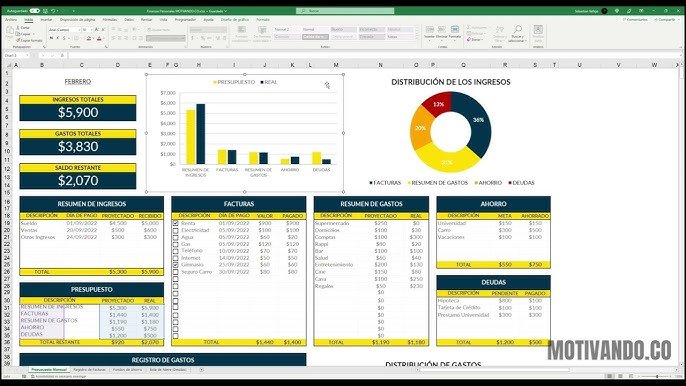
Task: Expand the Name Box dropdown arrow
Action: point(27,56)
